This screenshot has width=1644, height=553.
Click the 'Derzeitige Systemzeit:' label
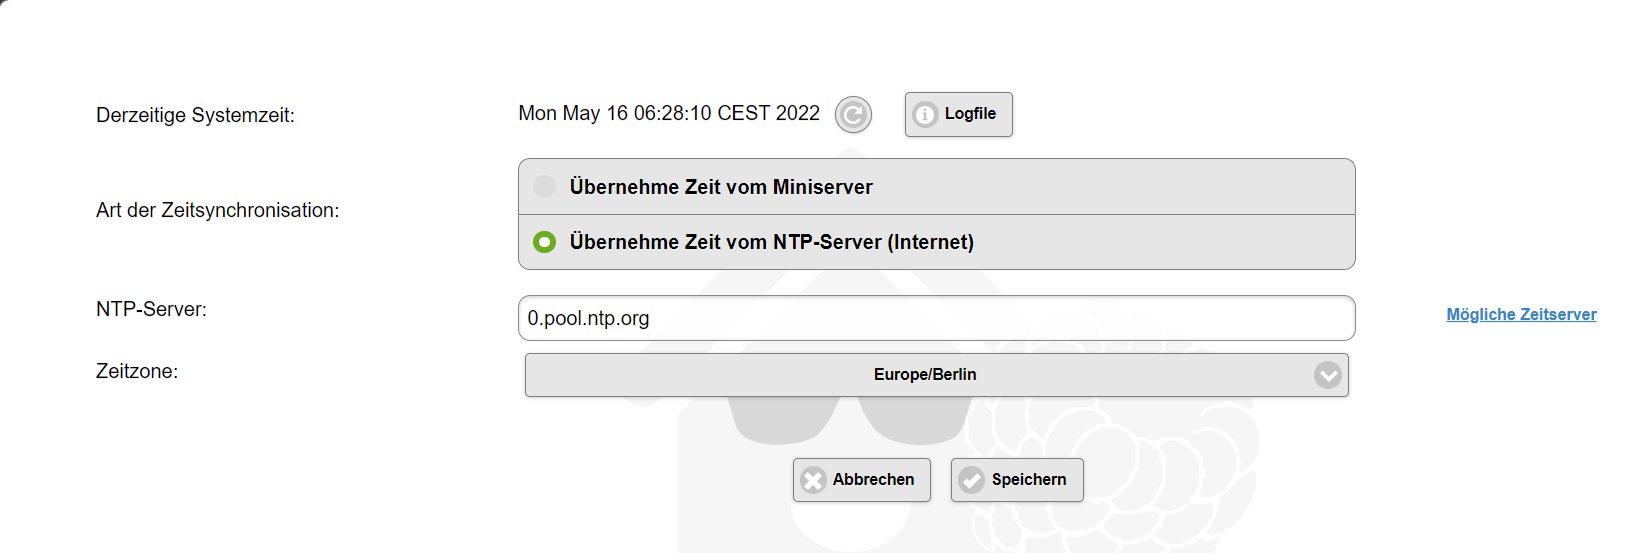pos(195,115)
